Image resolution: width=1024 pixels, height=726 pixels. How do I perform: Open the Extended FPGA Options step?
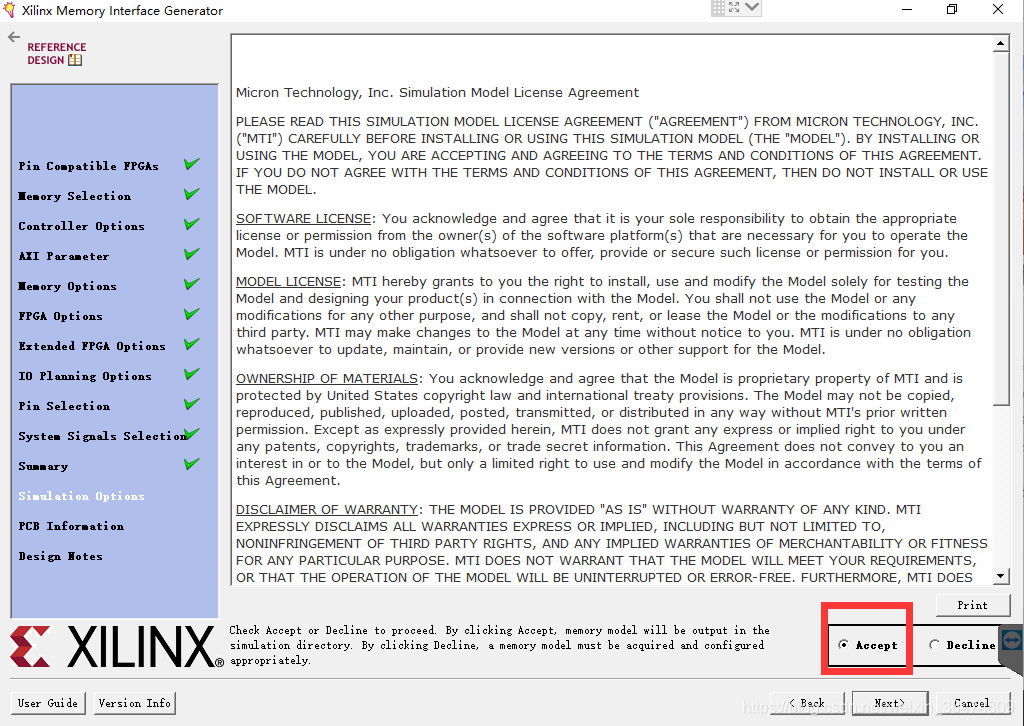(92, 346)
